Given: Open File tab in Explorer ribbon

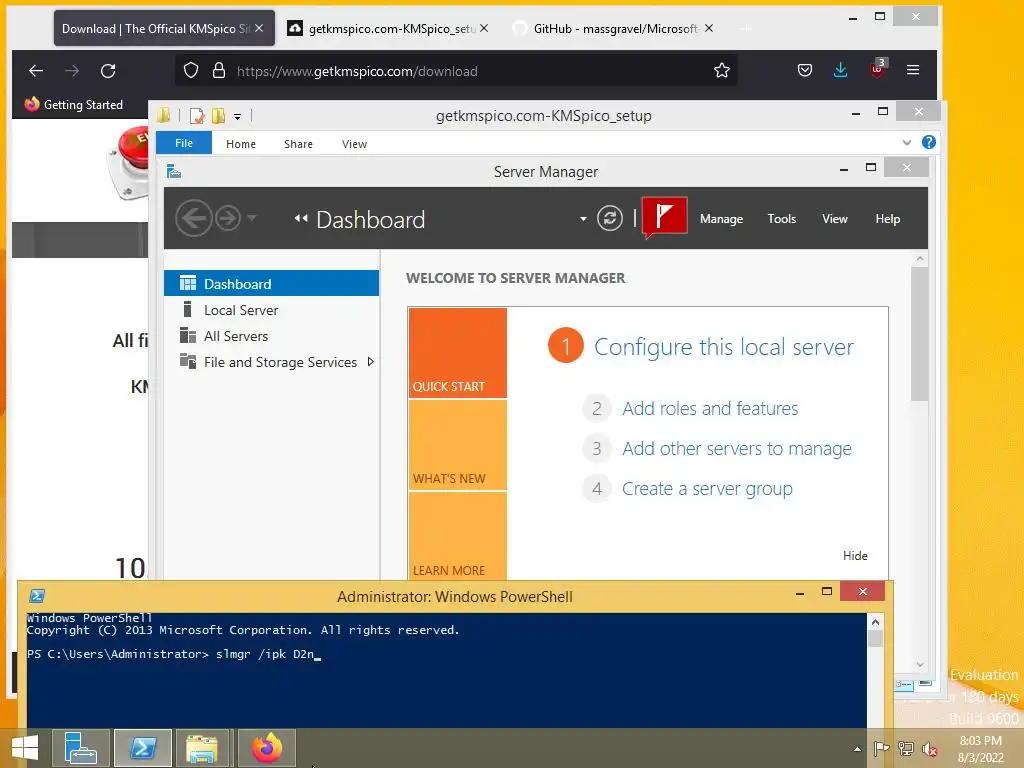Looking at the screenshot, I should click(x=184, y=143).
